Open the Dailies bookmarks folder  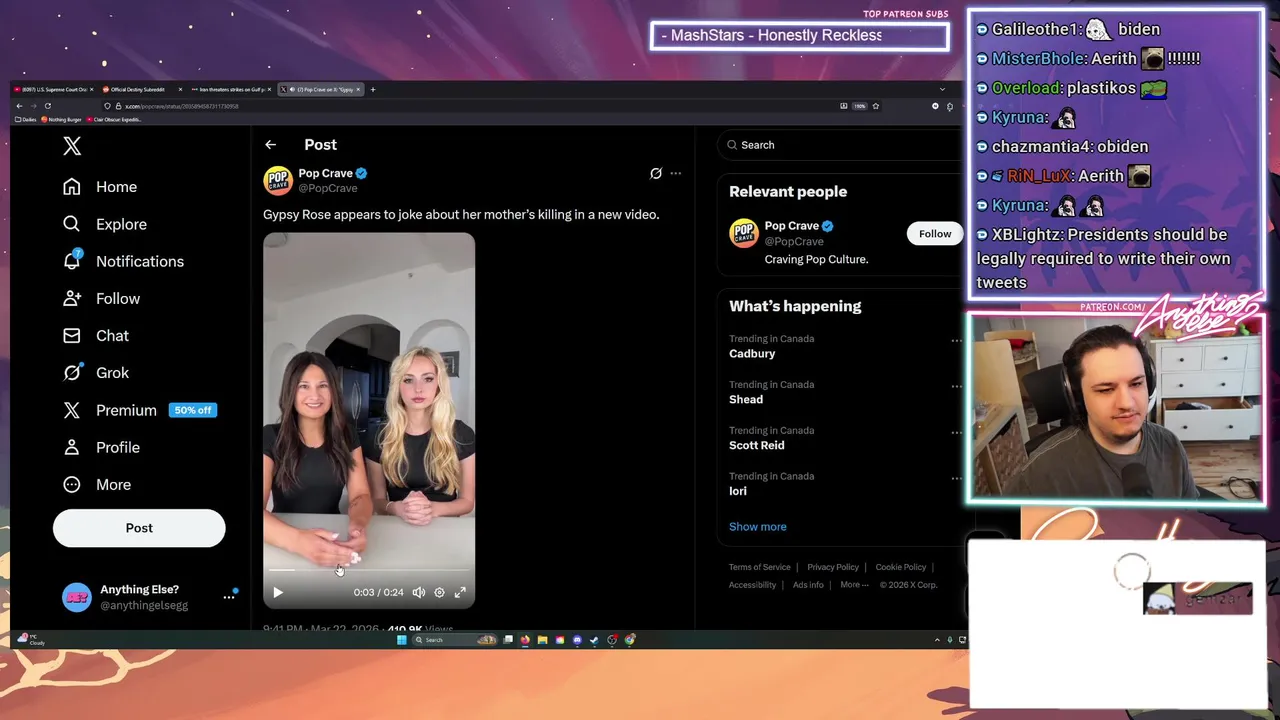pyautogui.click(x=26, y=119)
